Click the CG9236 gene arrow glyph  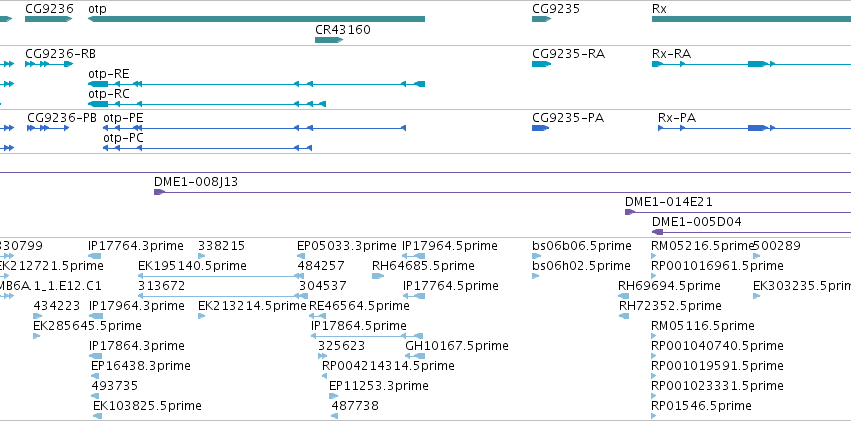(48, 19)
